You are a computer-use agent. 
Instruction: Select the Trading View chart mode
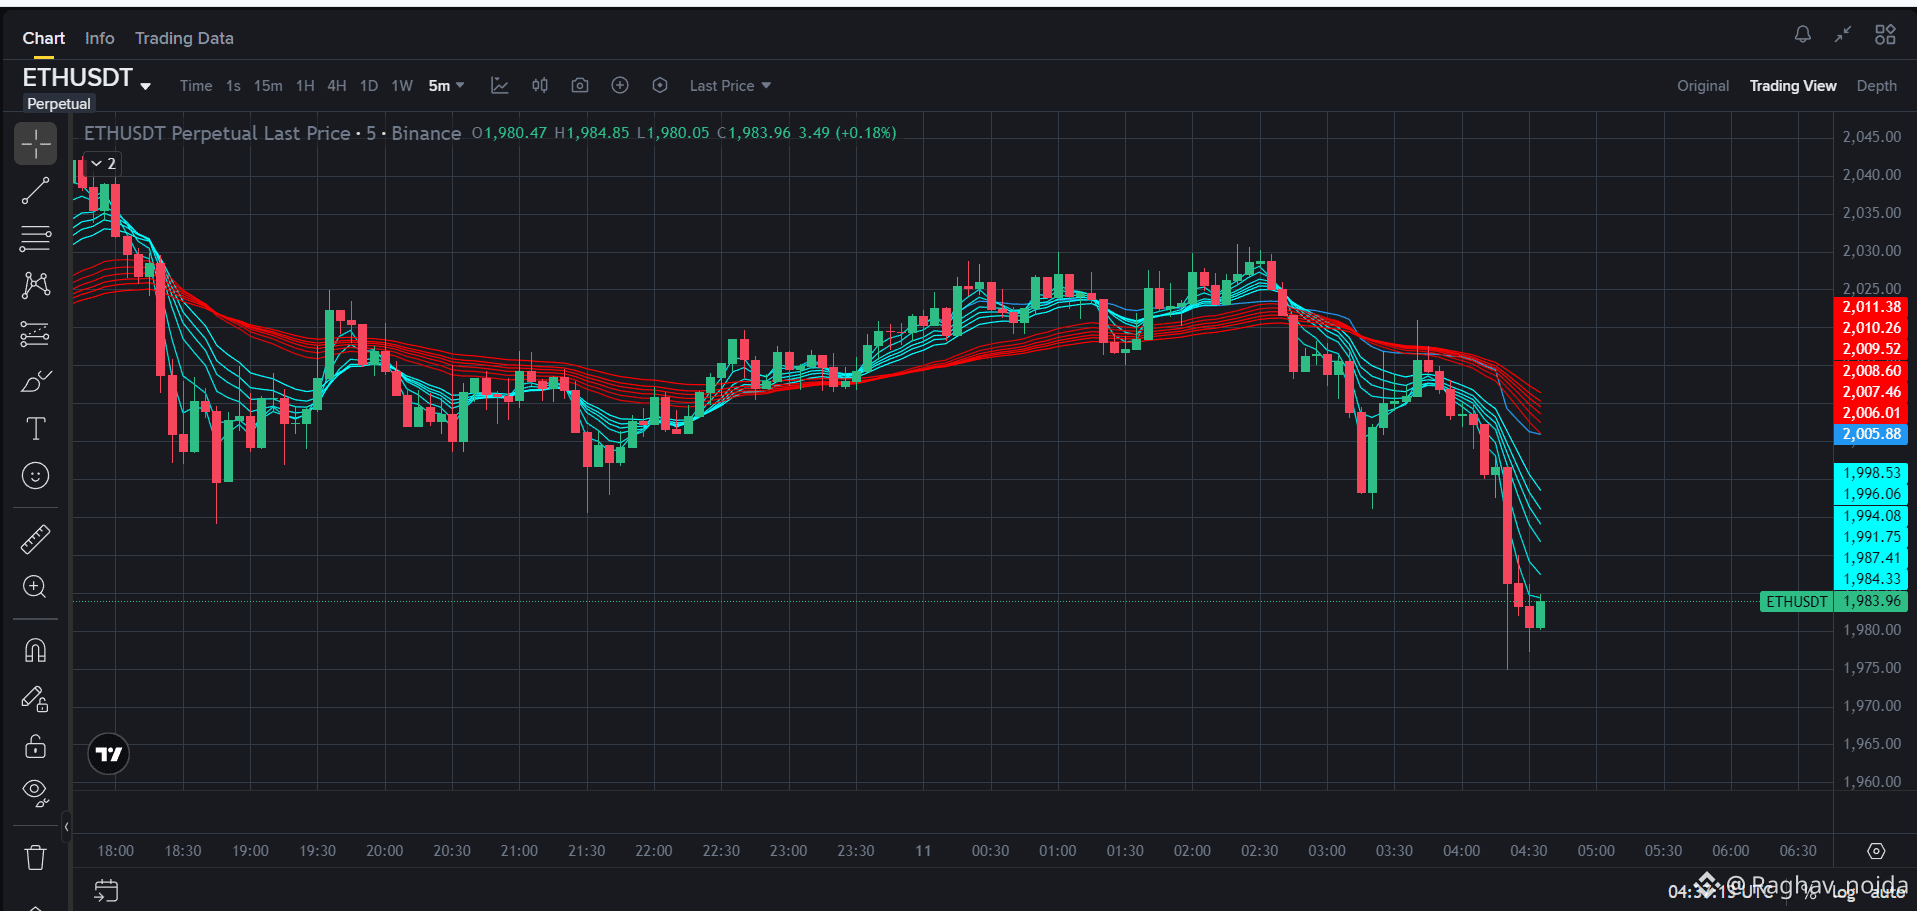1793,86
